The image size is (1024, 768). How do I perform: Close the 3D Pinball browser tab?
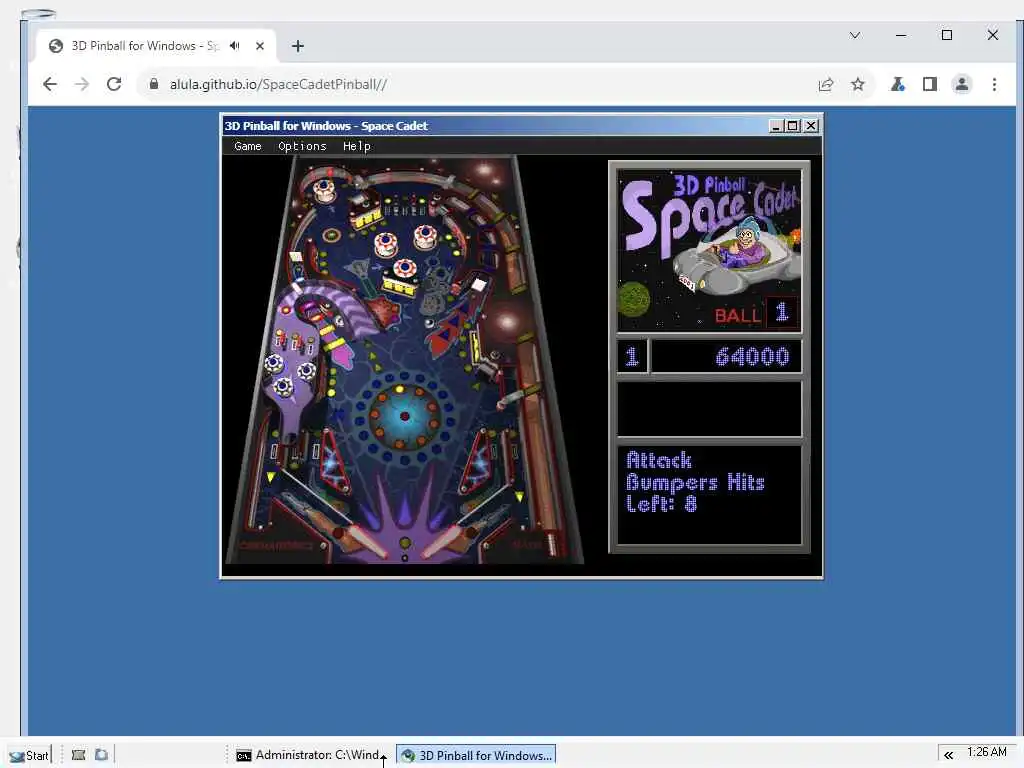tap(260, 46)
